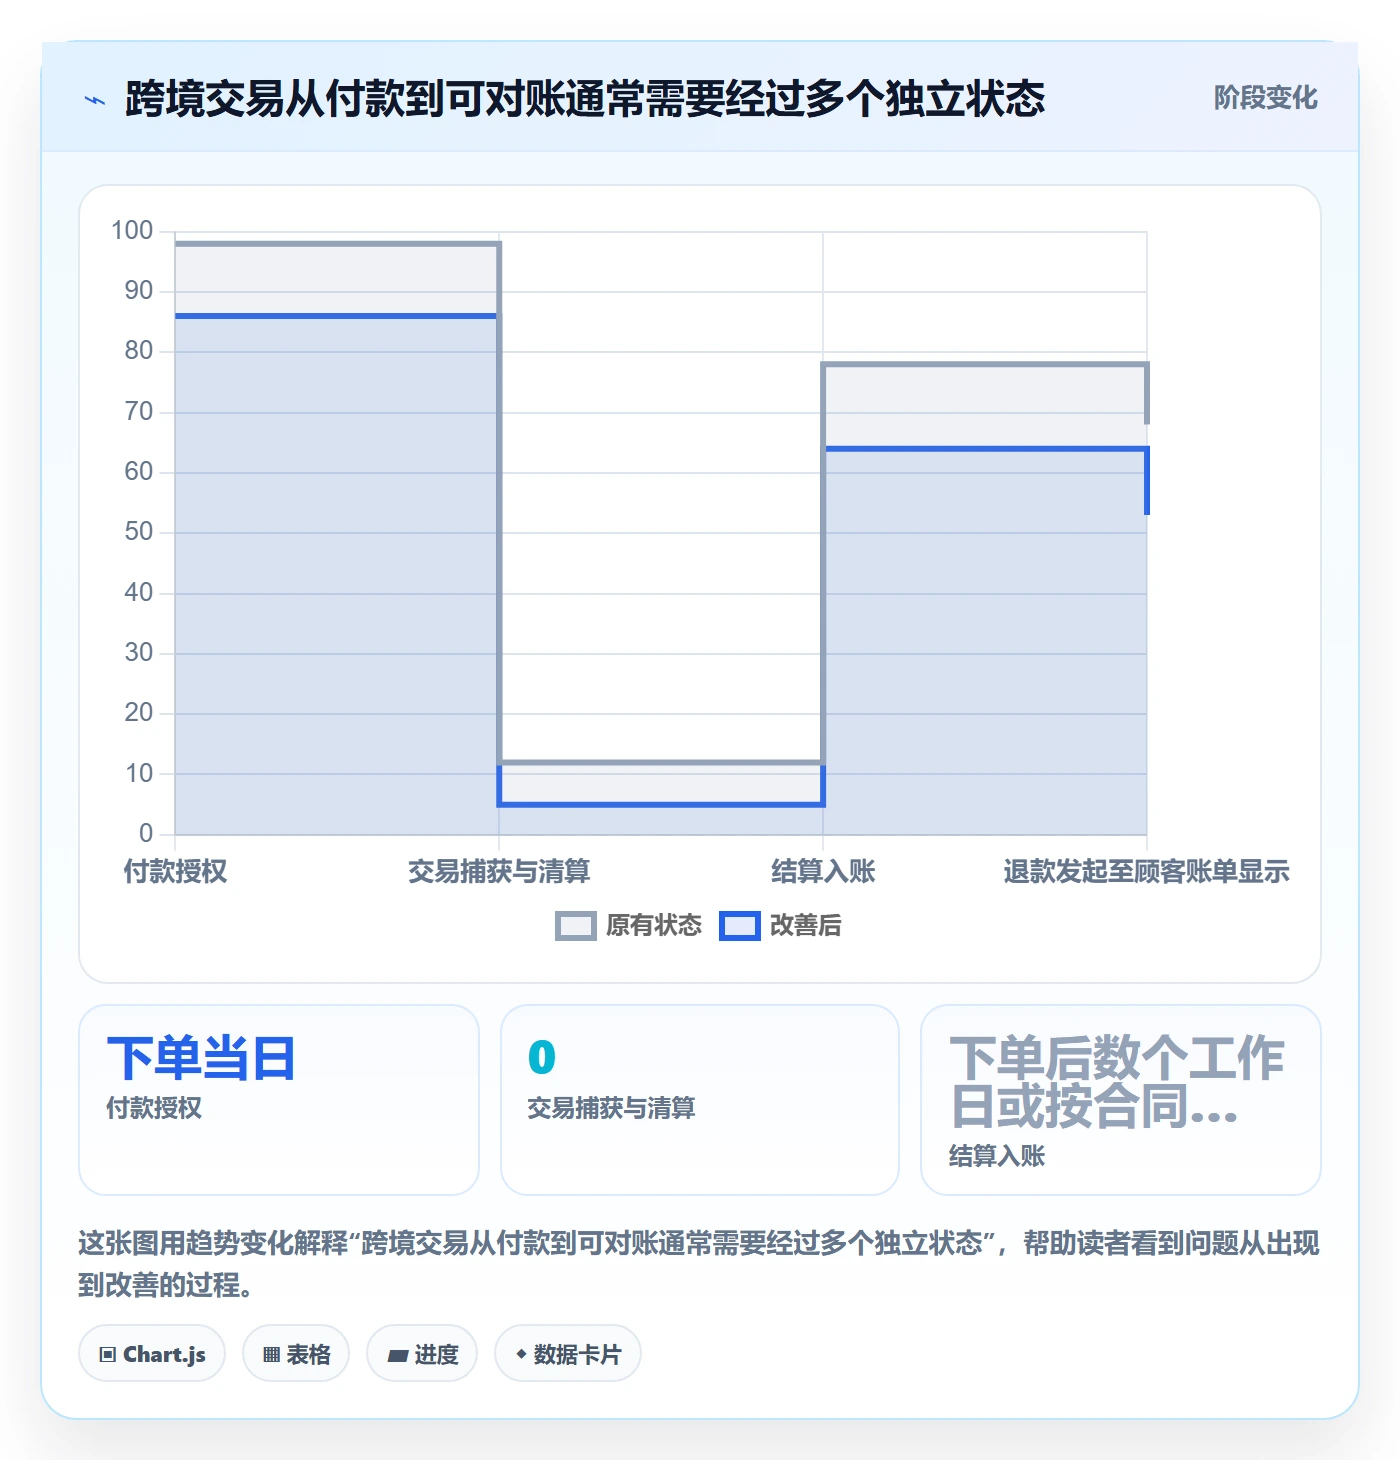The height and width of the screenshot is (1460, 1400).
Task: Click the 付款授权 x-axis label
Action: 175,872
